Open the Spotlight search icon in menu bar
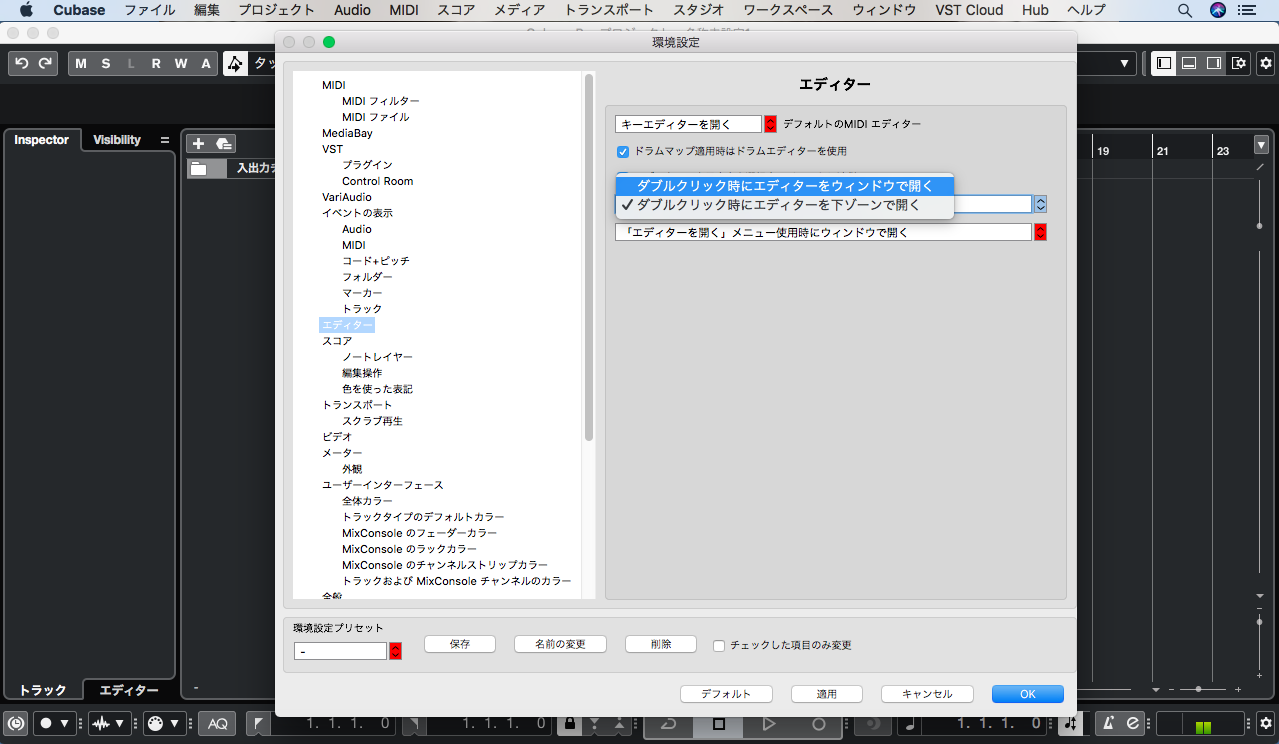Image resolution: width=1279 pixels, height=744 pixels. (x=1185, y=10)
